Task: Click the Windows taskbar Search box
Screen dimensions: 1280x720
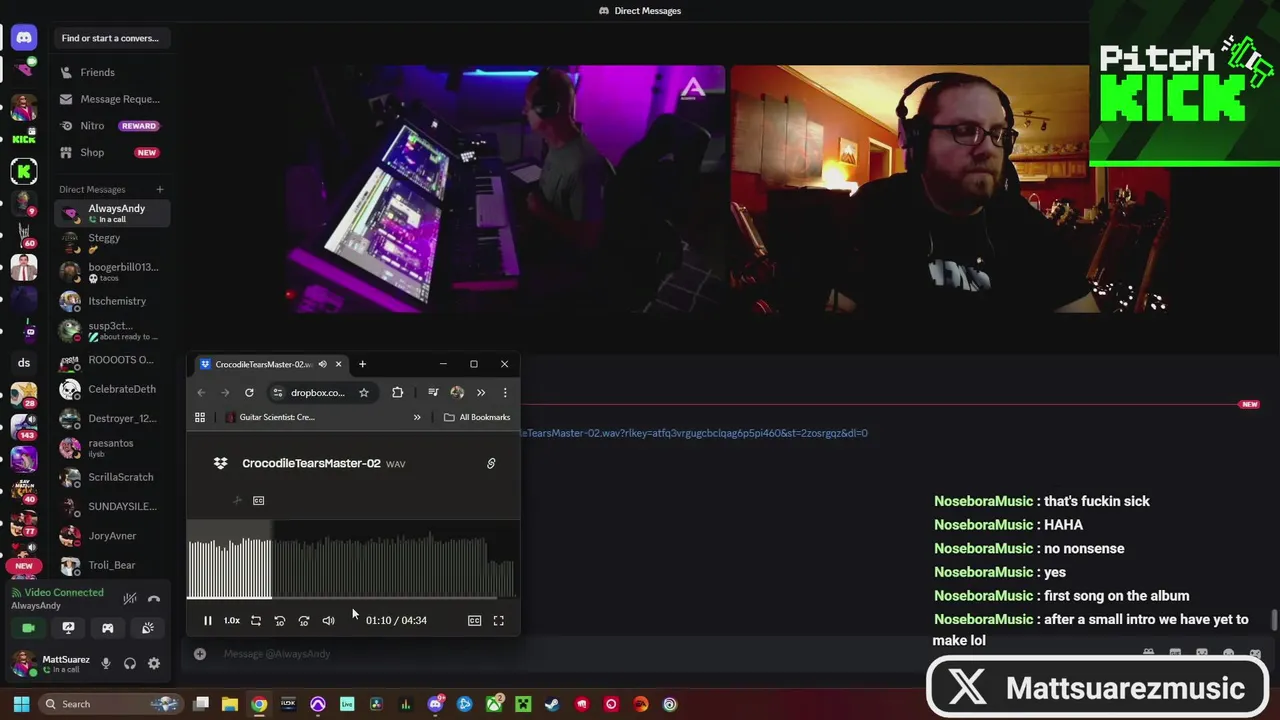Action: pyautogui.click(x=110, y=704)
